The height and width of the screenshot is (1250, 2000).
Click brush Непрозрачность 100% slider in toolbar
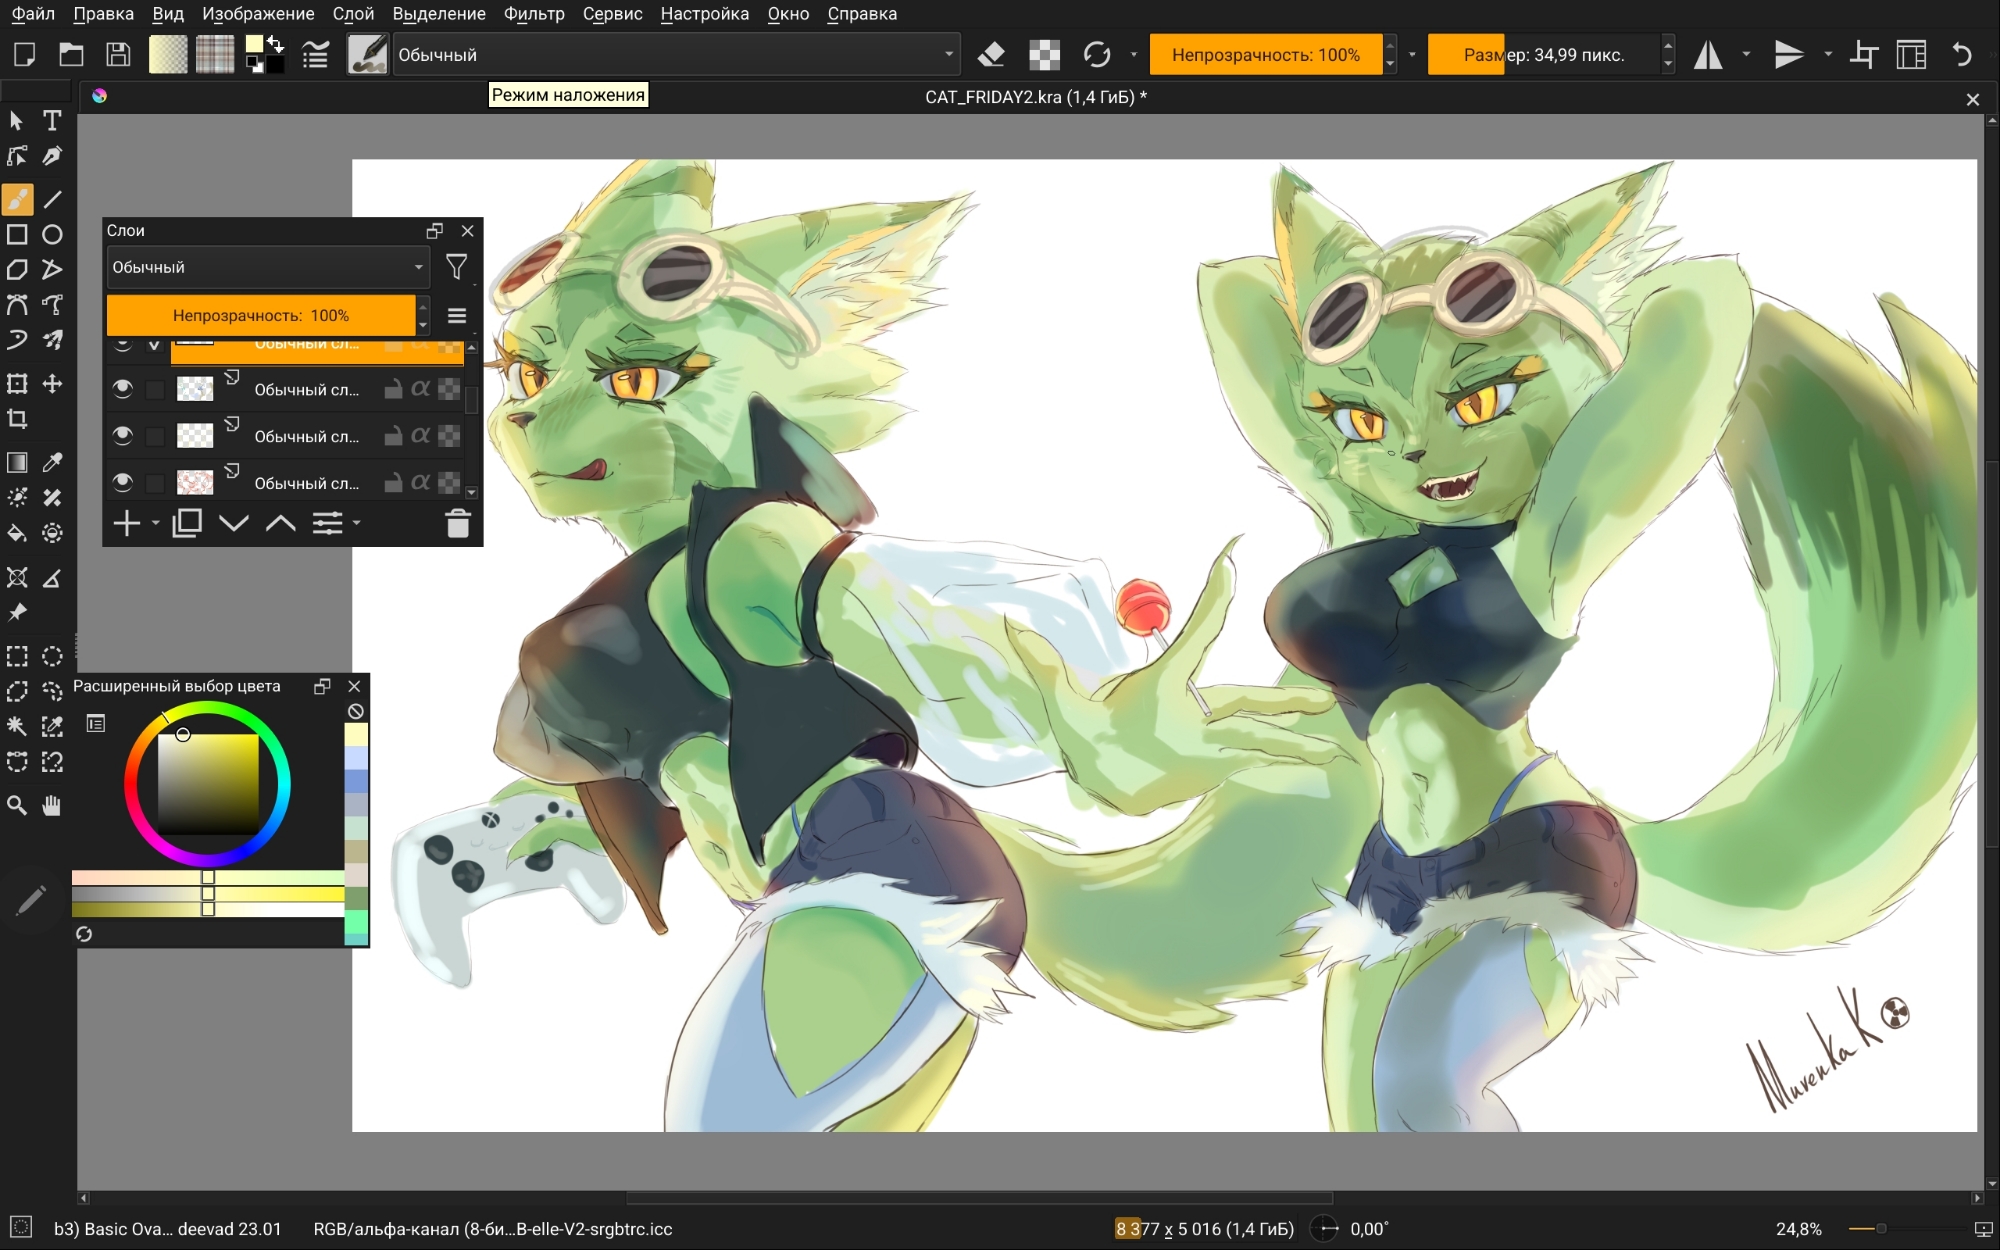[x=1265, y=55]
